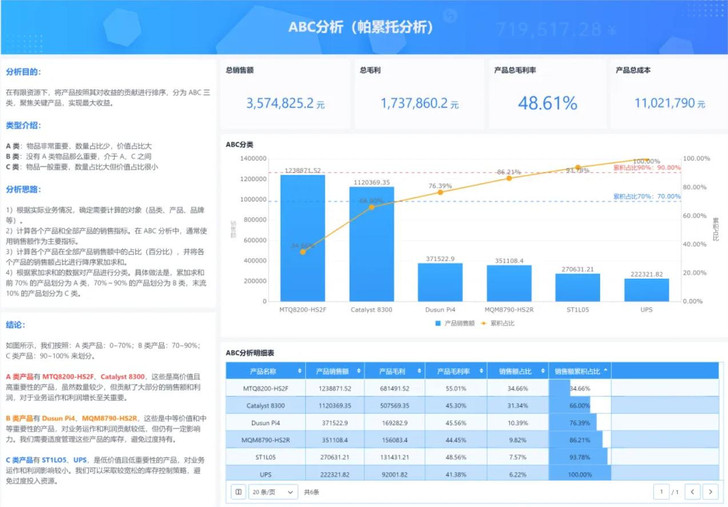Click the ABC分析明细表 table title
The height and width of the screenshot is (507, 728).
click(x=250, y=353)
